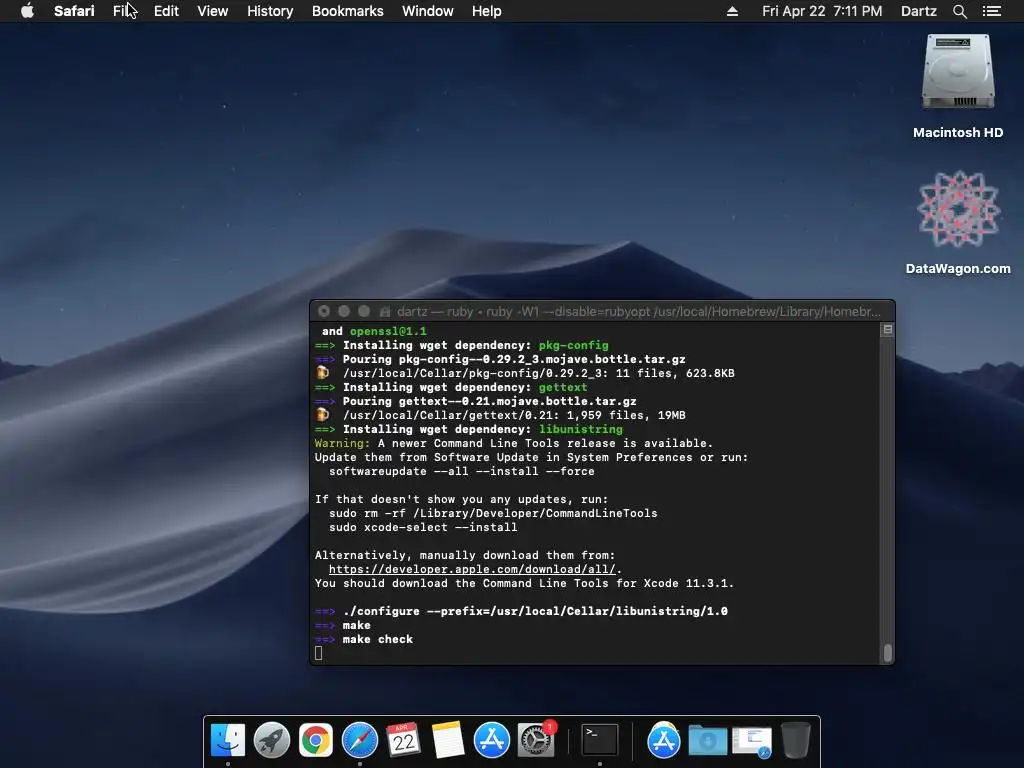Click the date and time in menu bar
The height and width of the screenshot is (768, 1024).
pos(822,11)
